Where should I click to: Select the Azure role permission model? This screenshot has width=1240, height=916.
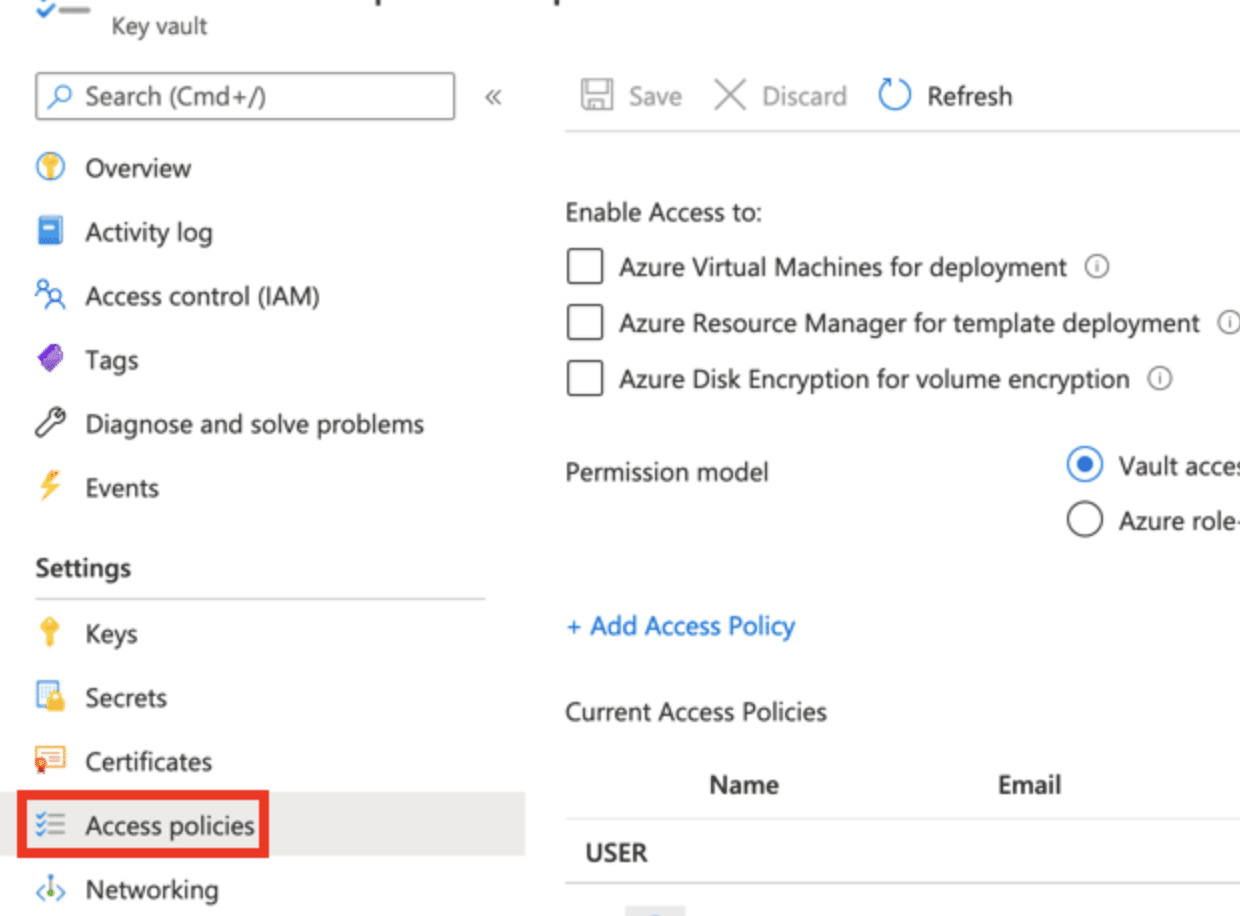[1085, 519]
